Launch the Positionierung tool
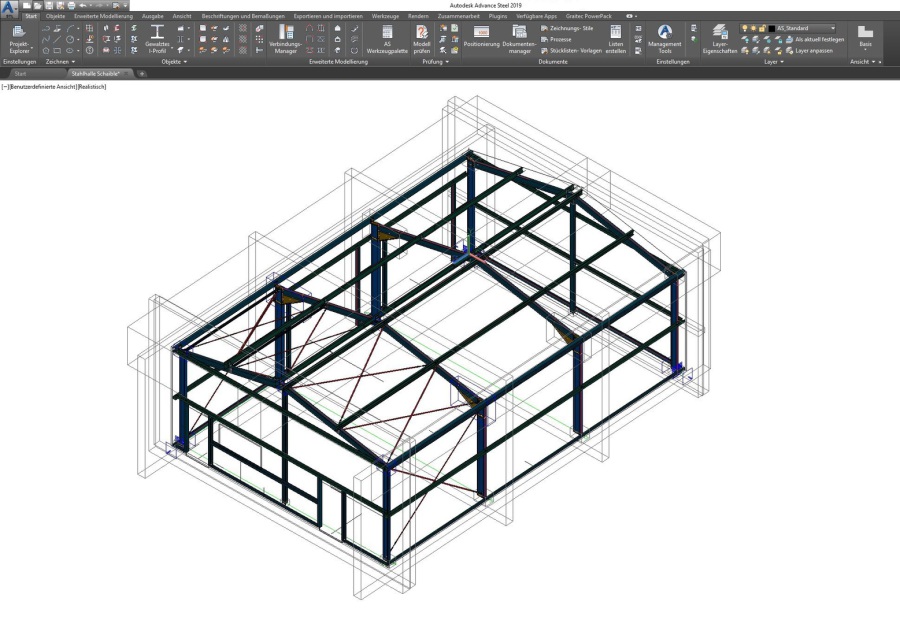 481,38
